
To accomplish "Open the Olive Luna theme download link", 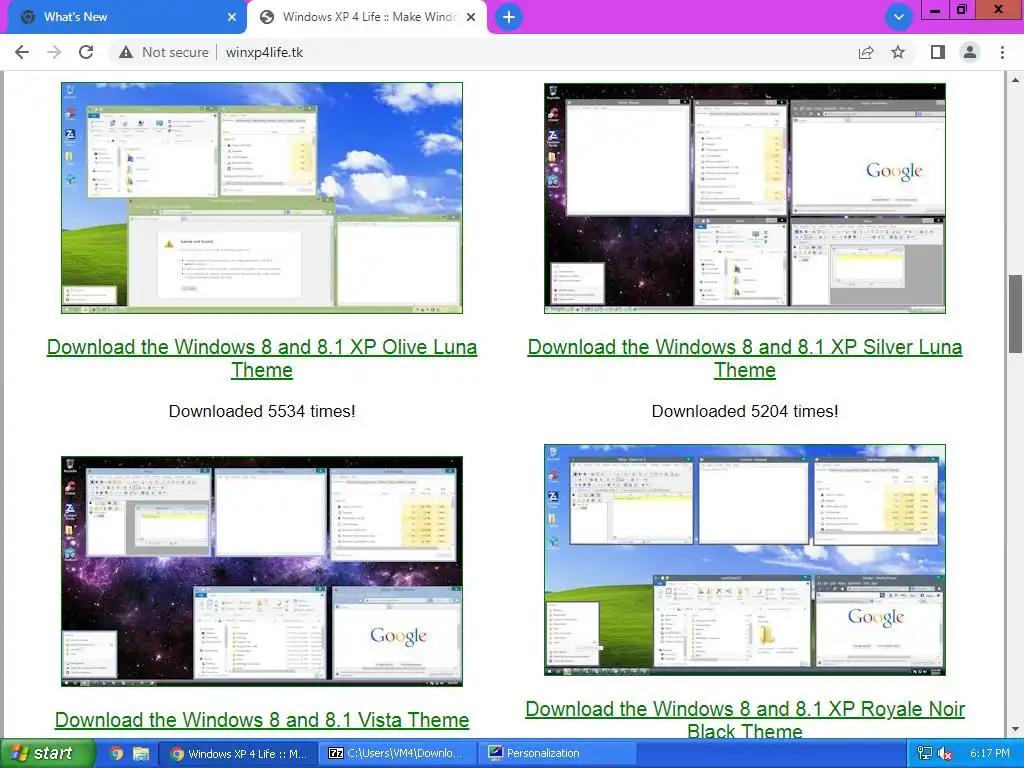I will tap(262, 358).
